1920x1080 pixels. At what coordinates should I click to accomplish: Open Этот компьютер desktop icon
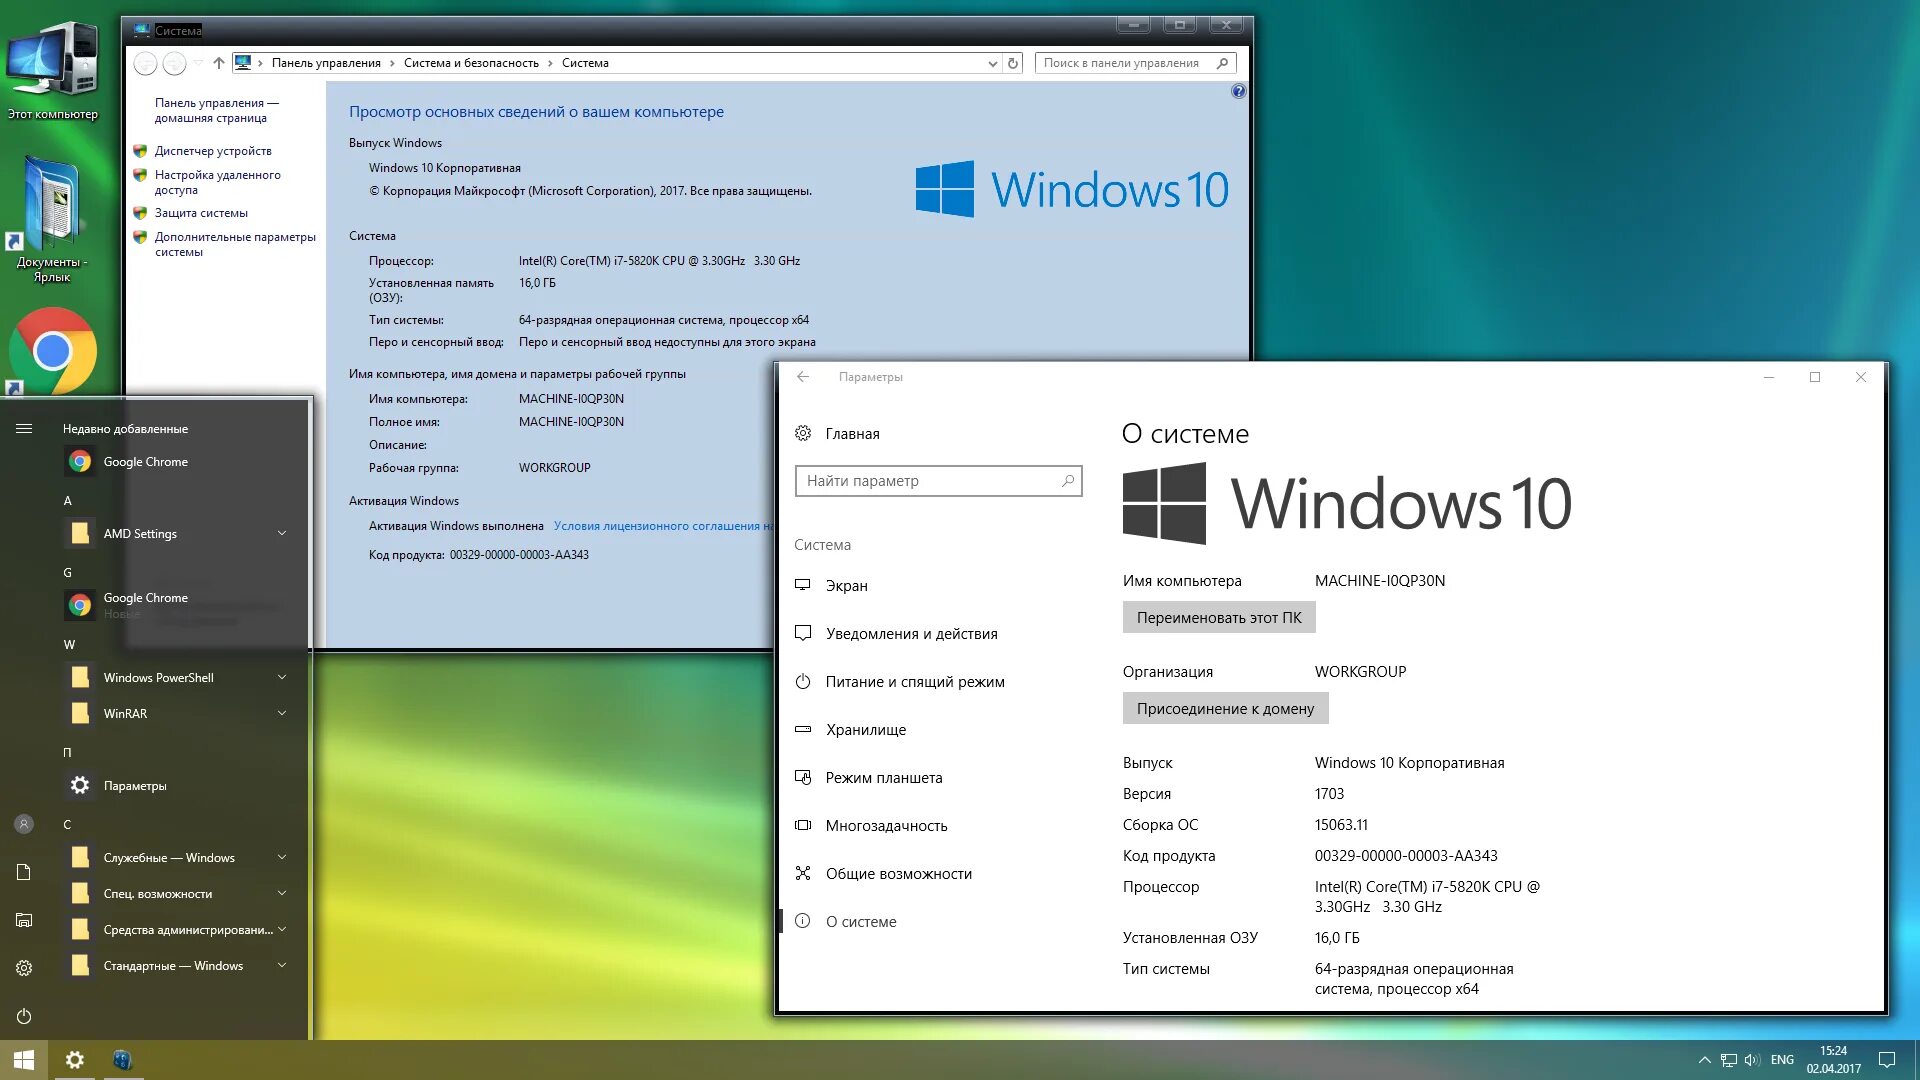click(x=52, y=70)
